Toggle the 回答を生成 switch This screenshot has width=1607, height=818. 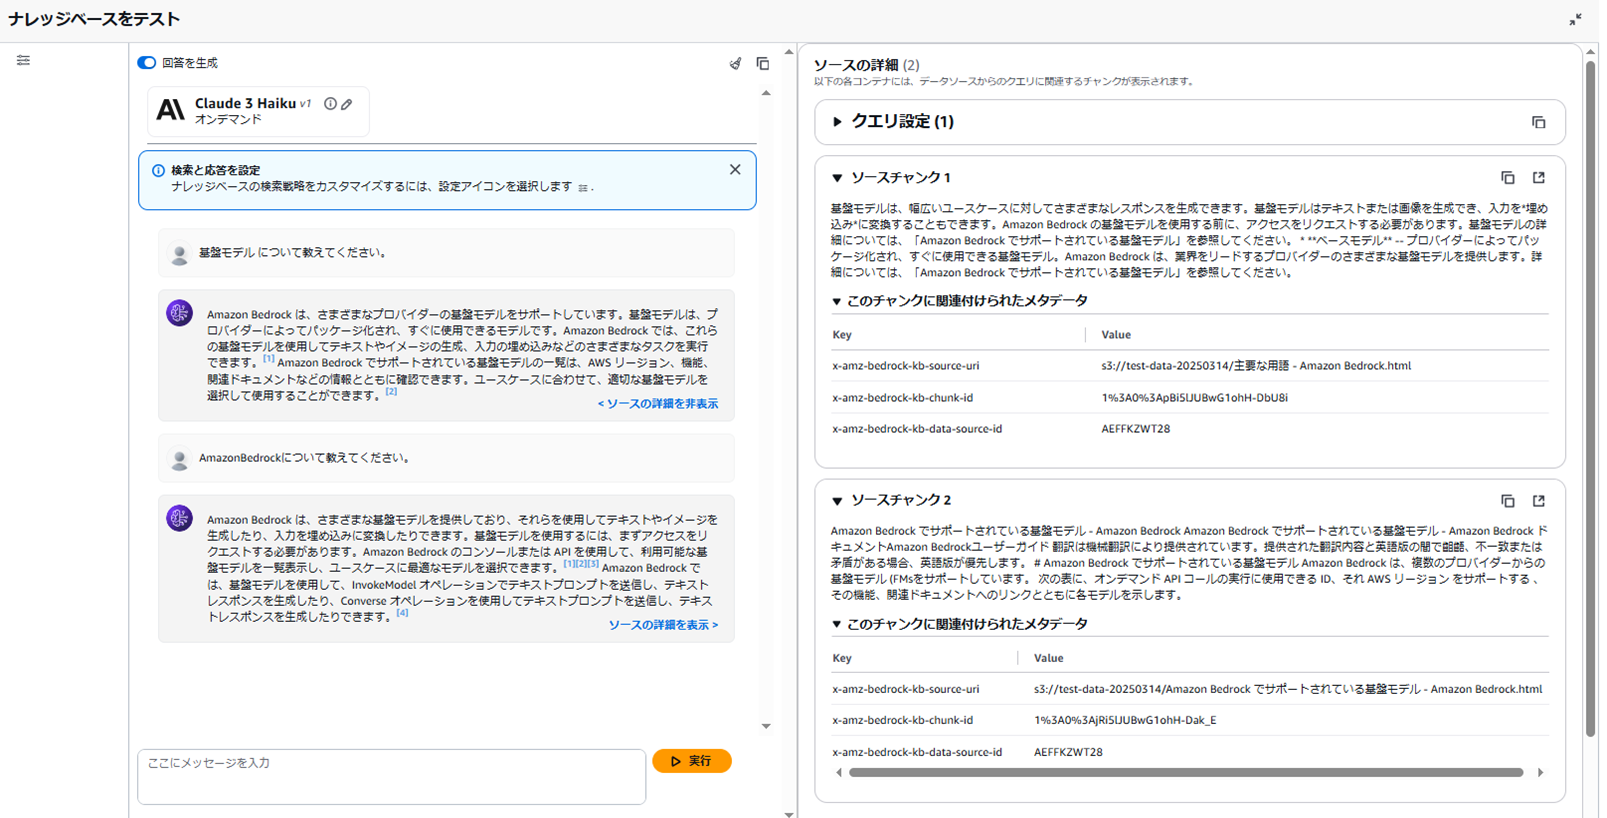pyautogui.click(x=147, y=63)
